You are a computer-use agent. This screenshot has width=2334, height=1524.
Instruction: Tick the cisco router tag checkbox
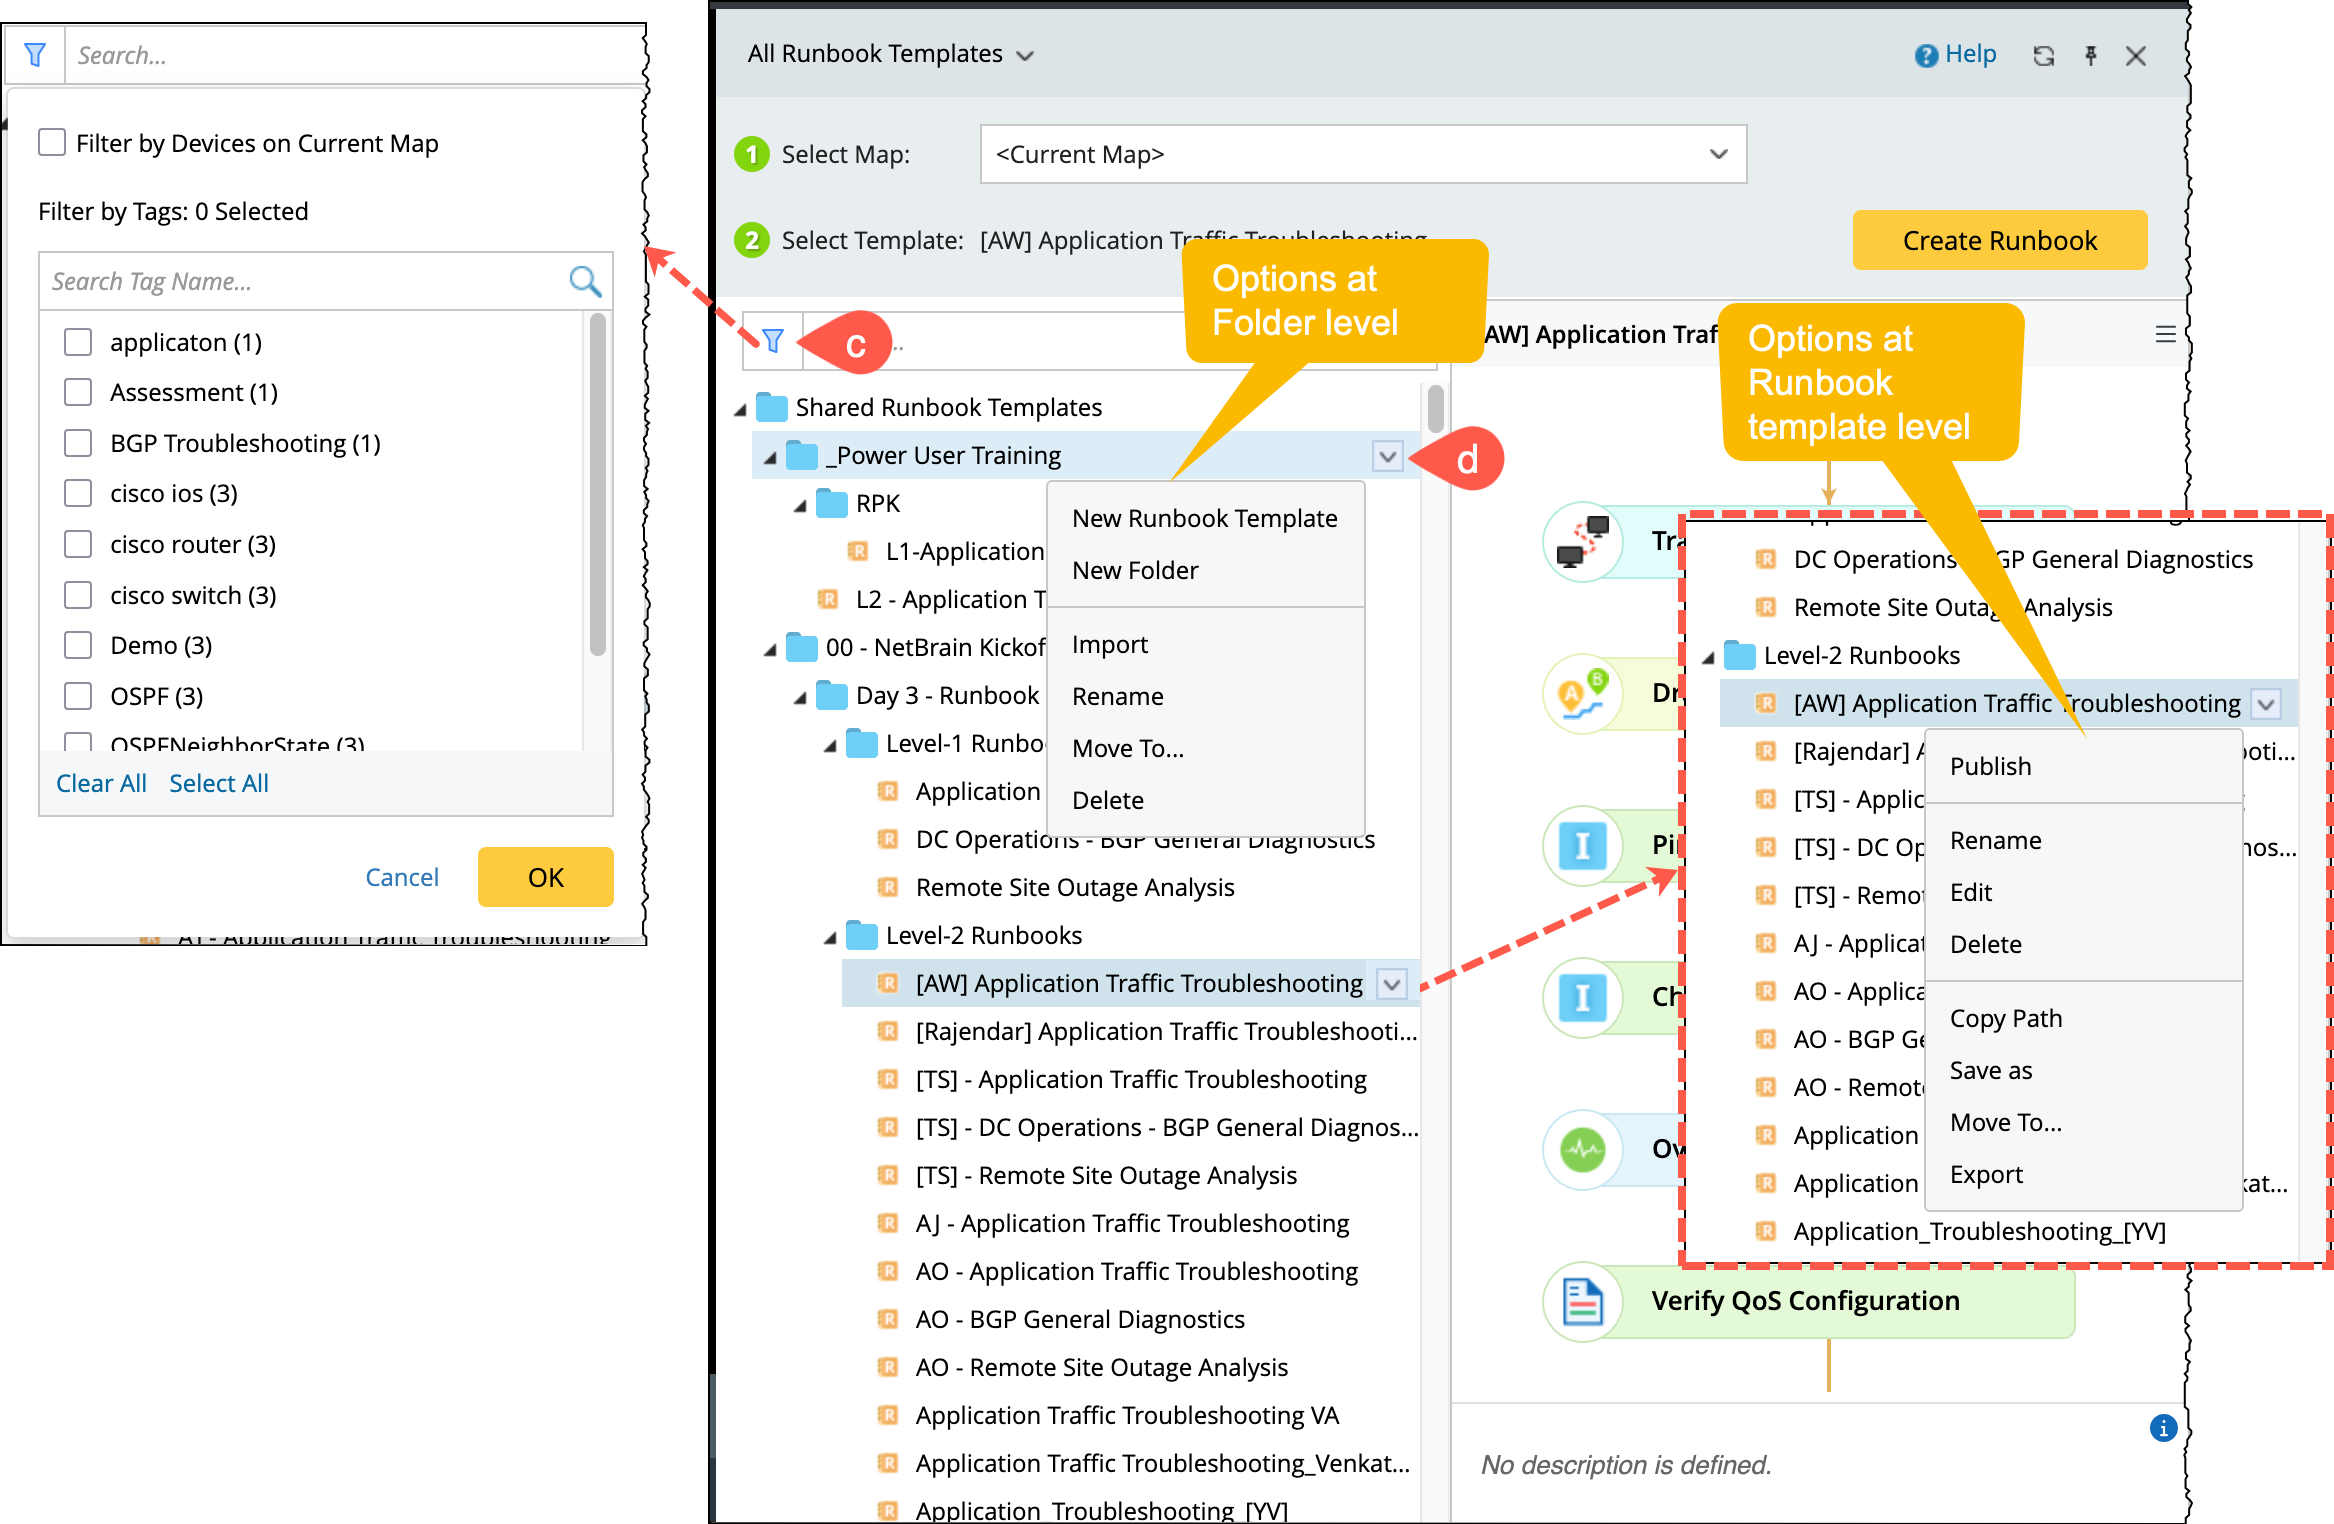[78, 544]
